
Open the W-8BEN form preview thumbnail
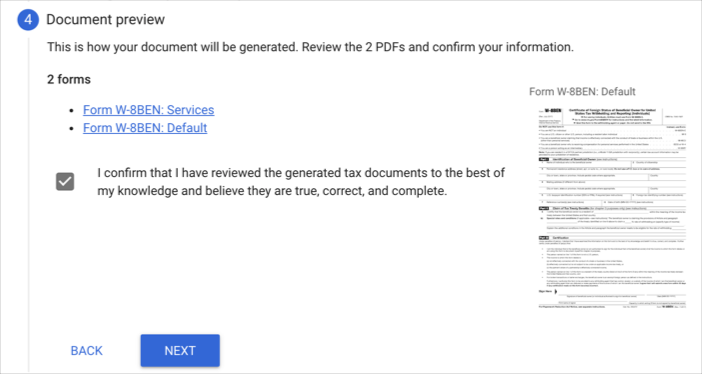point(612,208)
